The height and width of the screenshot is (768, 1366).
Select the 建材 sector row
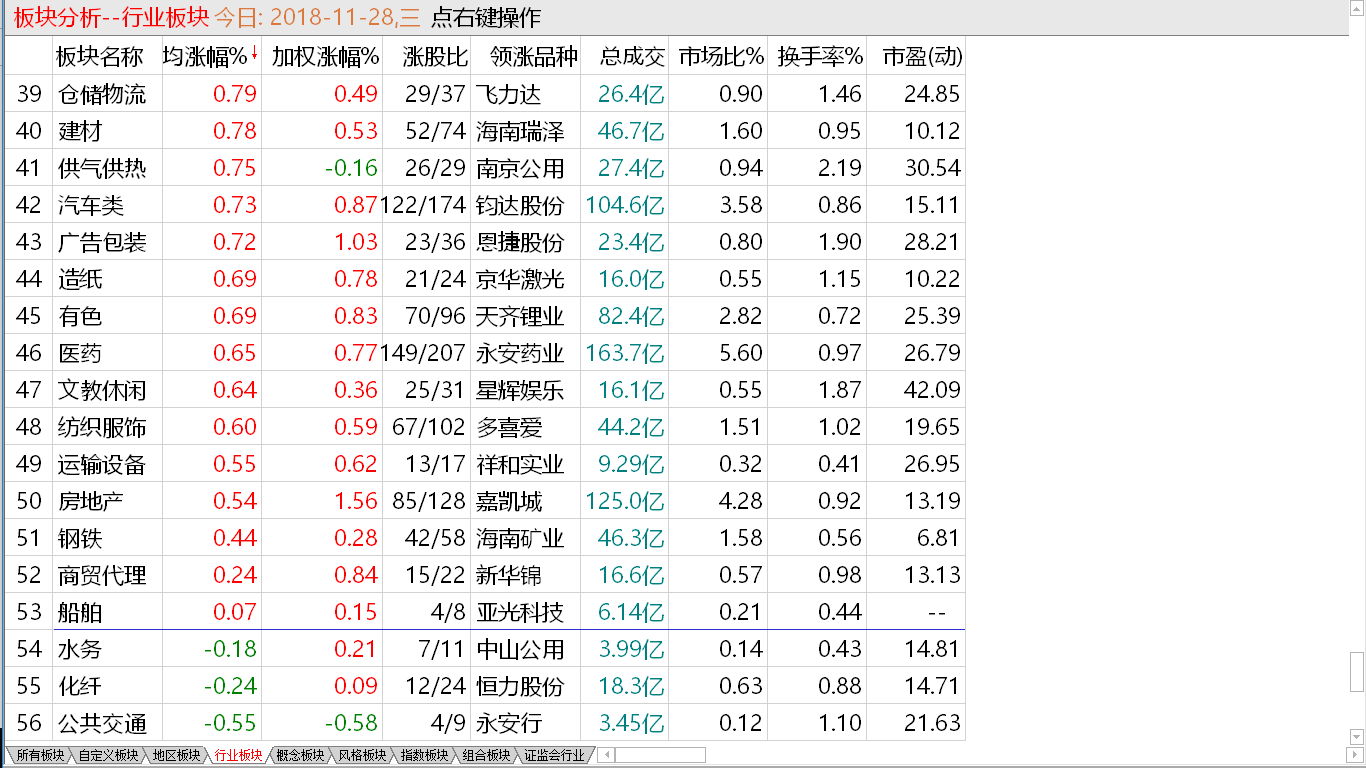[485, 131]
